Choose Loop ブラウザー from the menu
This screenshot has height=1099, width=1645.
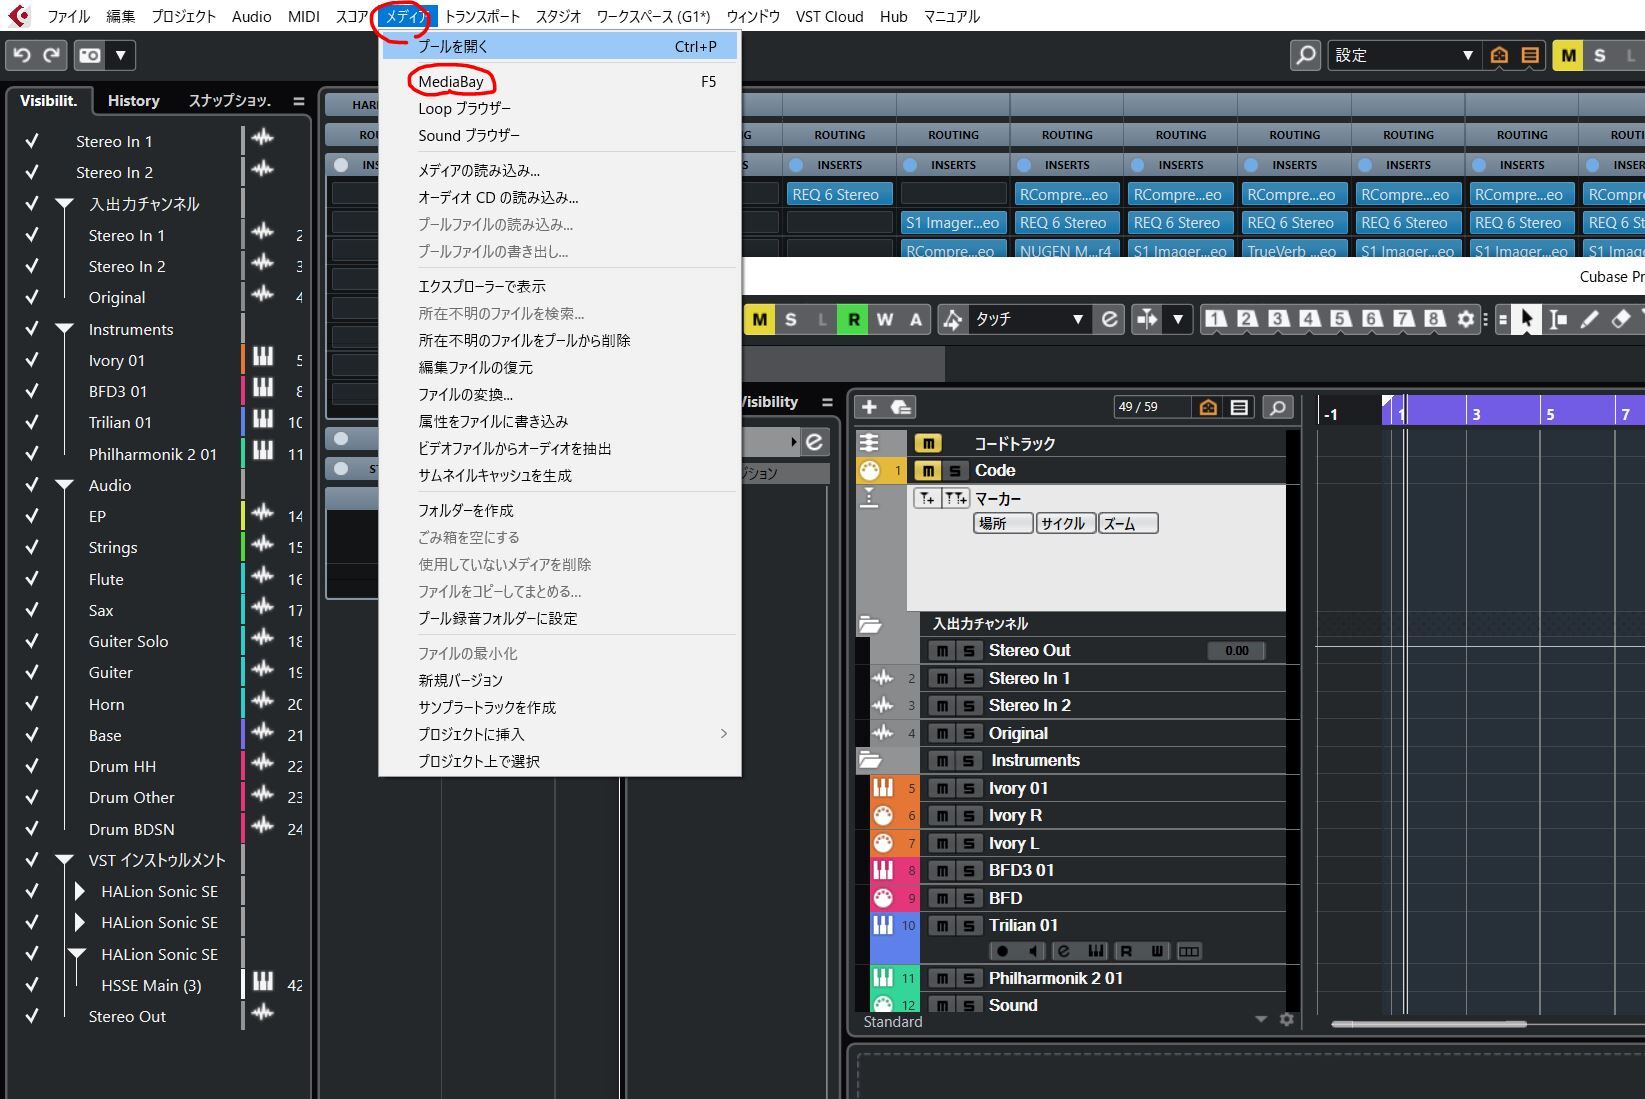pyautogui.click(x=560, y=108)
